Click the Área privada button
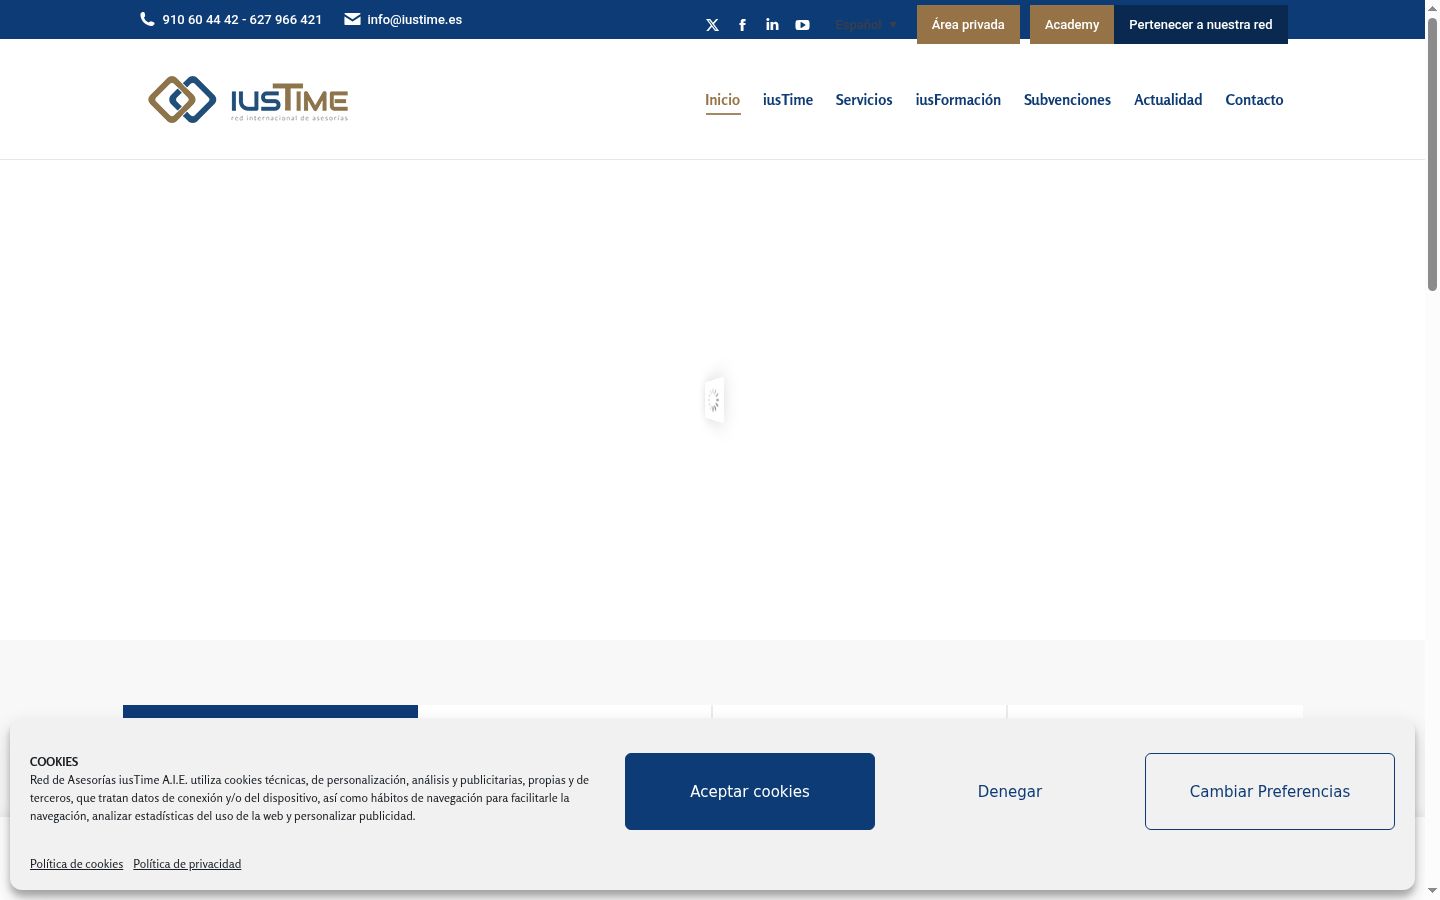This screenshot has height=900, width=1440. tap(968, 25)
